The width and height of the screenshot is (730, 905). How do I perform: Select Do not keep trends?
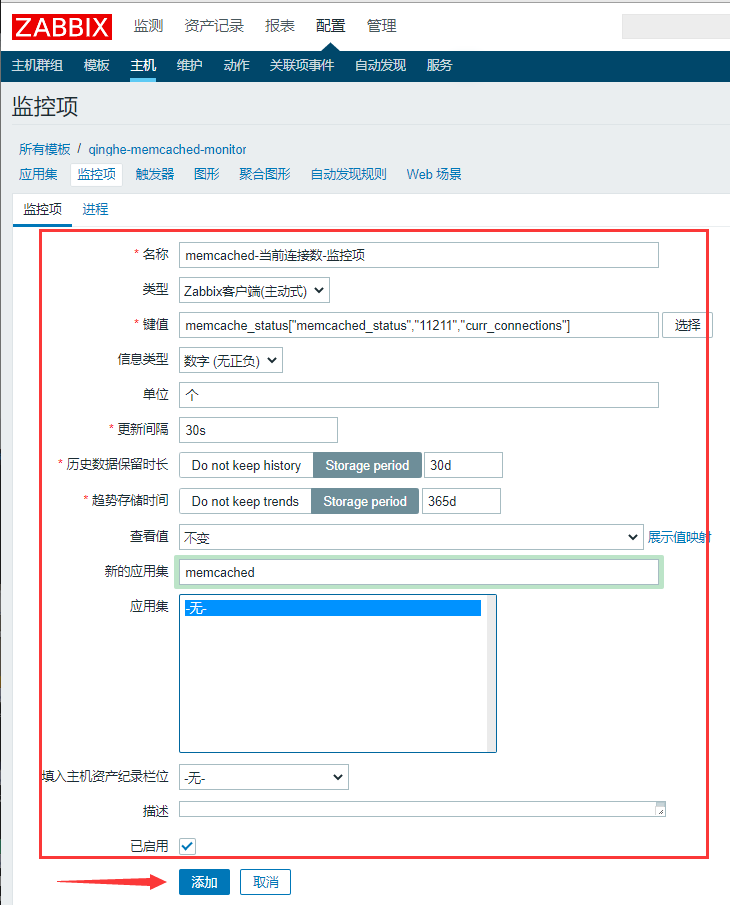(245, 501)
